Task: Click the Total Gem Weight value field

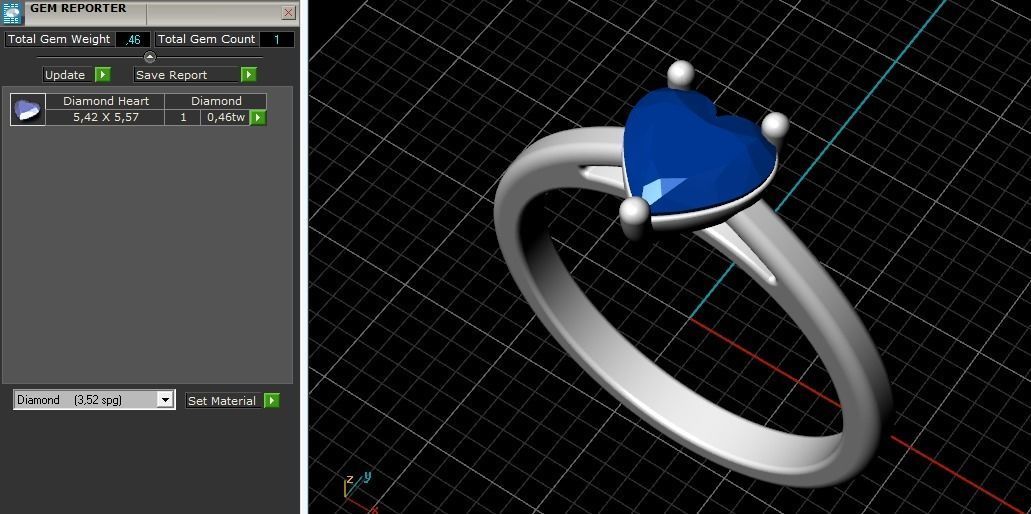Action: coord(133,39)
